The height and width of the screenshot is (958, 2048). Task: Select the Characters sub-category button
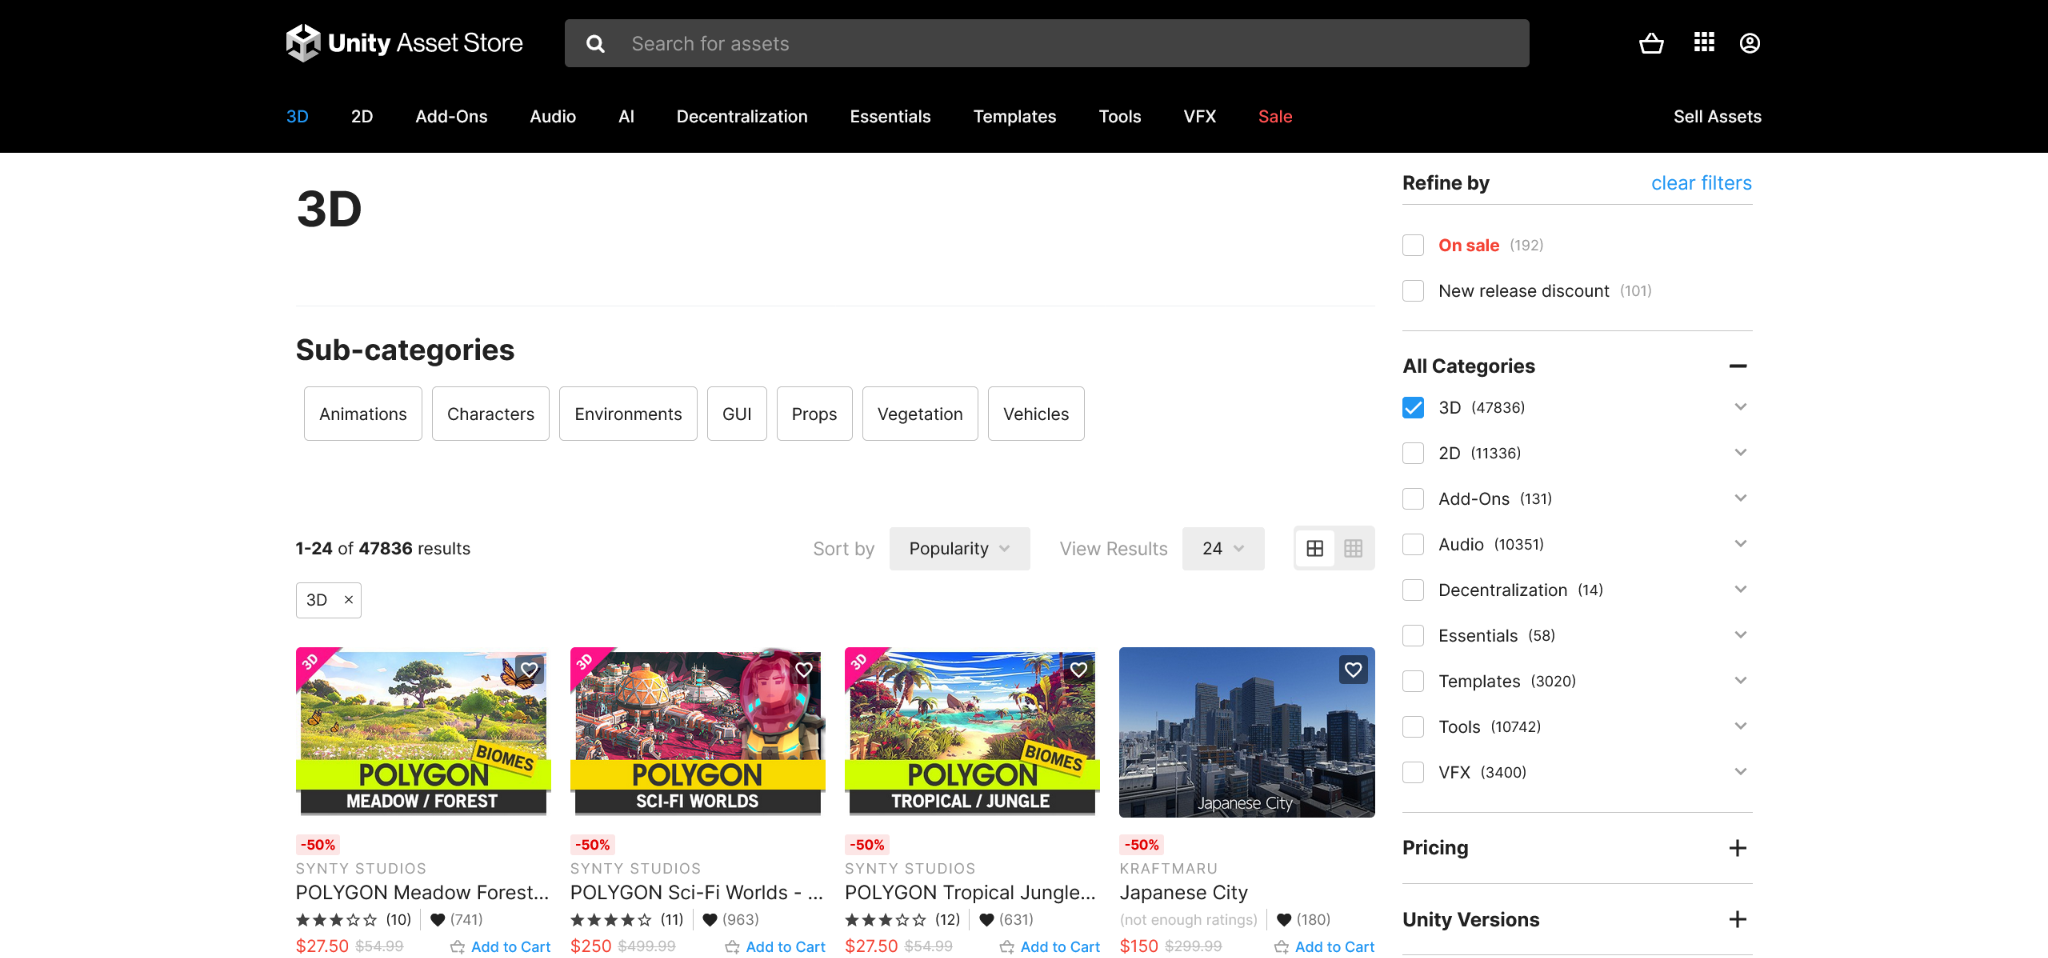[x=491, y=414]
